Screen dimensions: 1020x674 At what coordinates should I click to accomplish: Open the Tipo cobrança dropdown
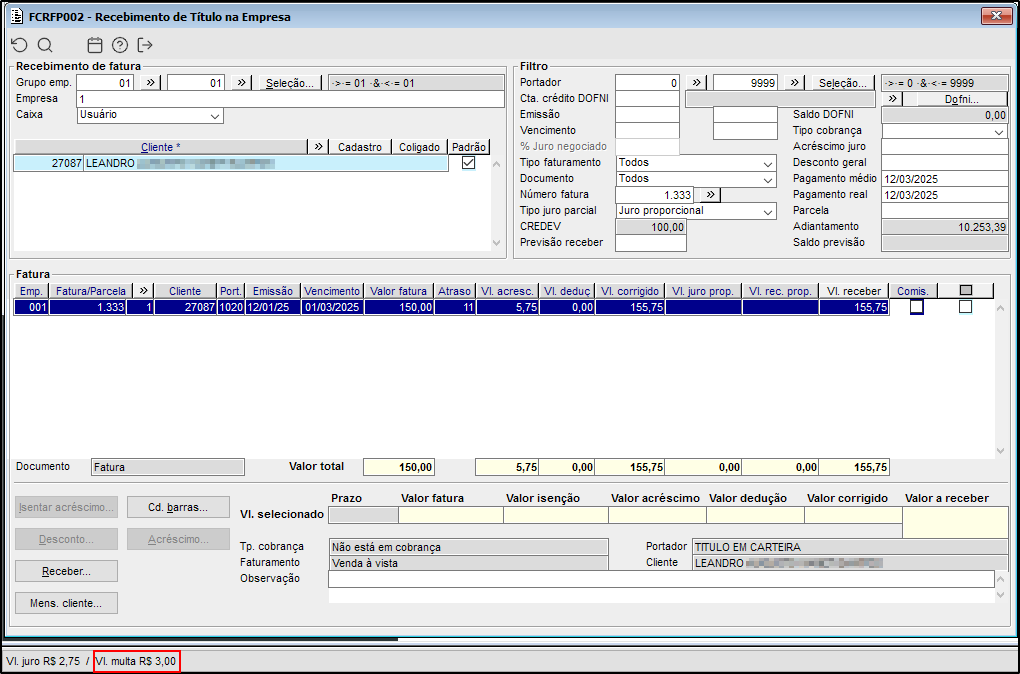click(1000, 131)
